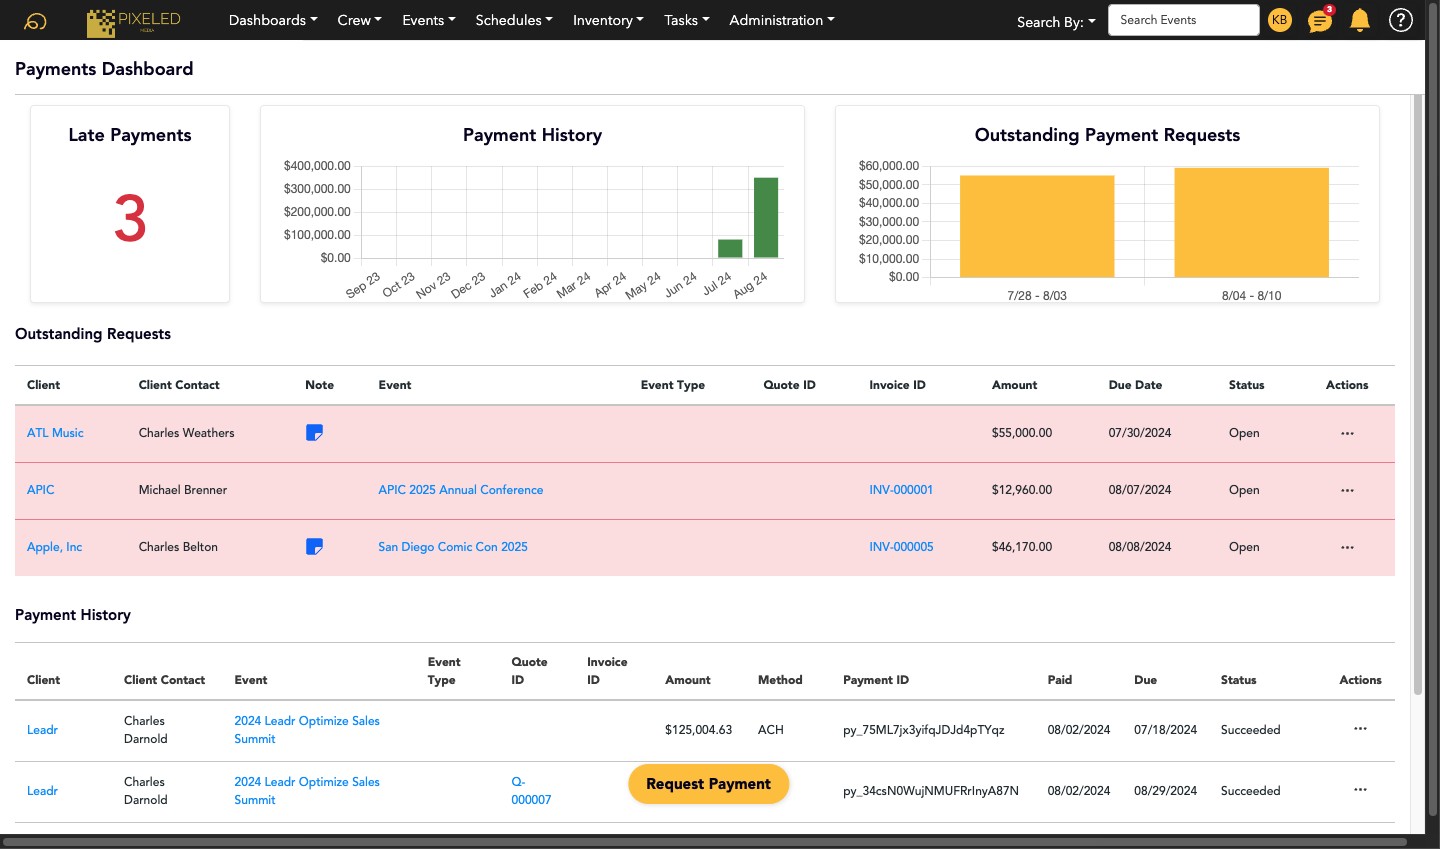View the note for ATL Music
Screen dimensions: 1440x849
click(314, 433)
